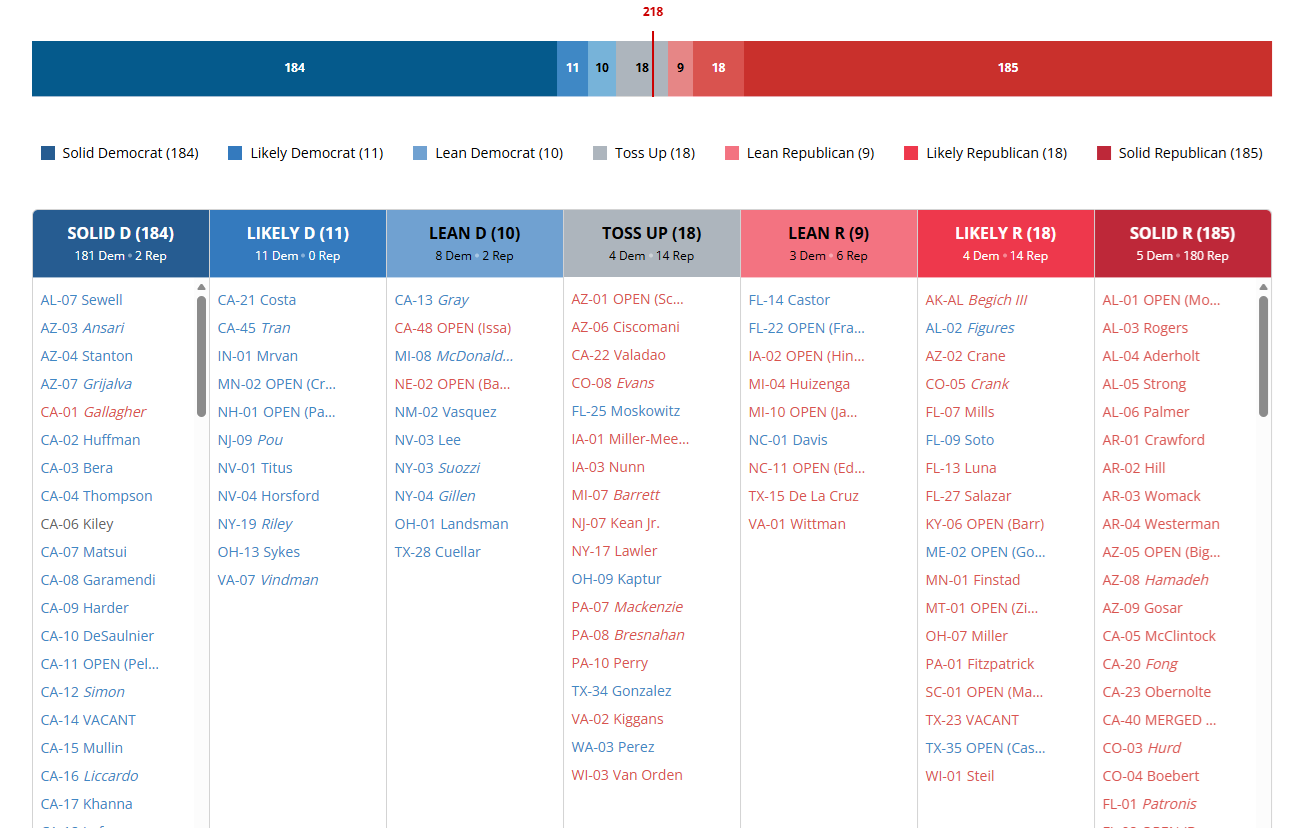1297x828 pixels.
Task: Open the VA-07 Vindman race link
Action: pos(268,580)
